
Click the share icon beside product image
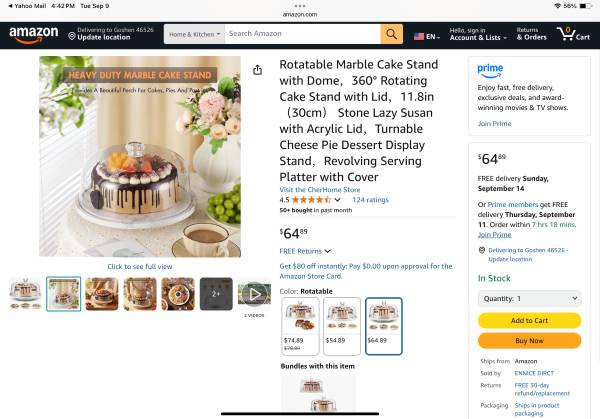pyautogui.click(x=258, y=70)
